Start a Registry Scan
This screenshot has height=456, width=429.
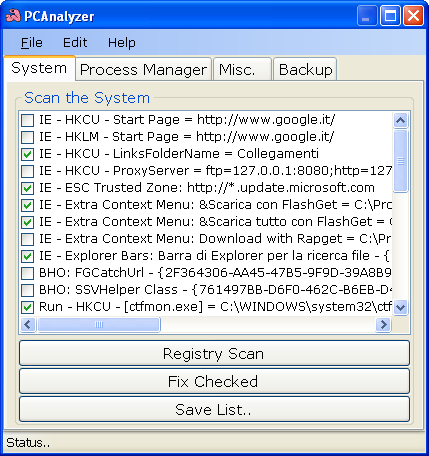coord(214,353)
